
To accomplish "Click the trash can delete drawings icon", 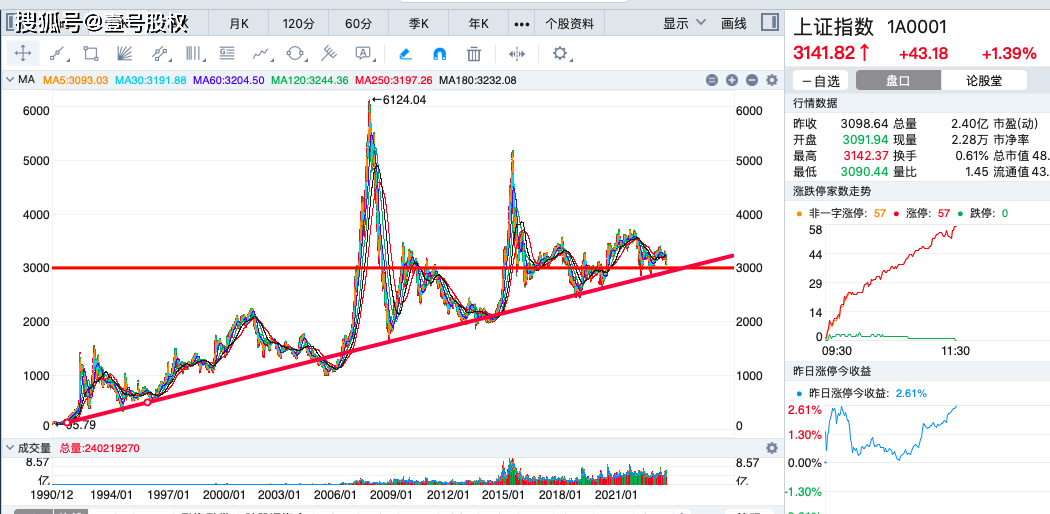I will click(474, 54).
